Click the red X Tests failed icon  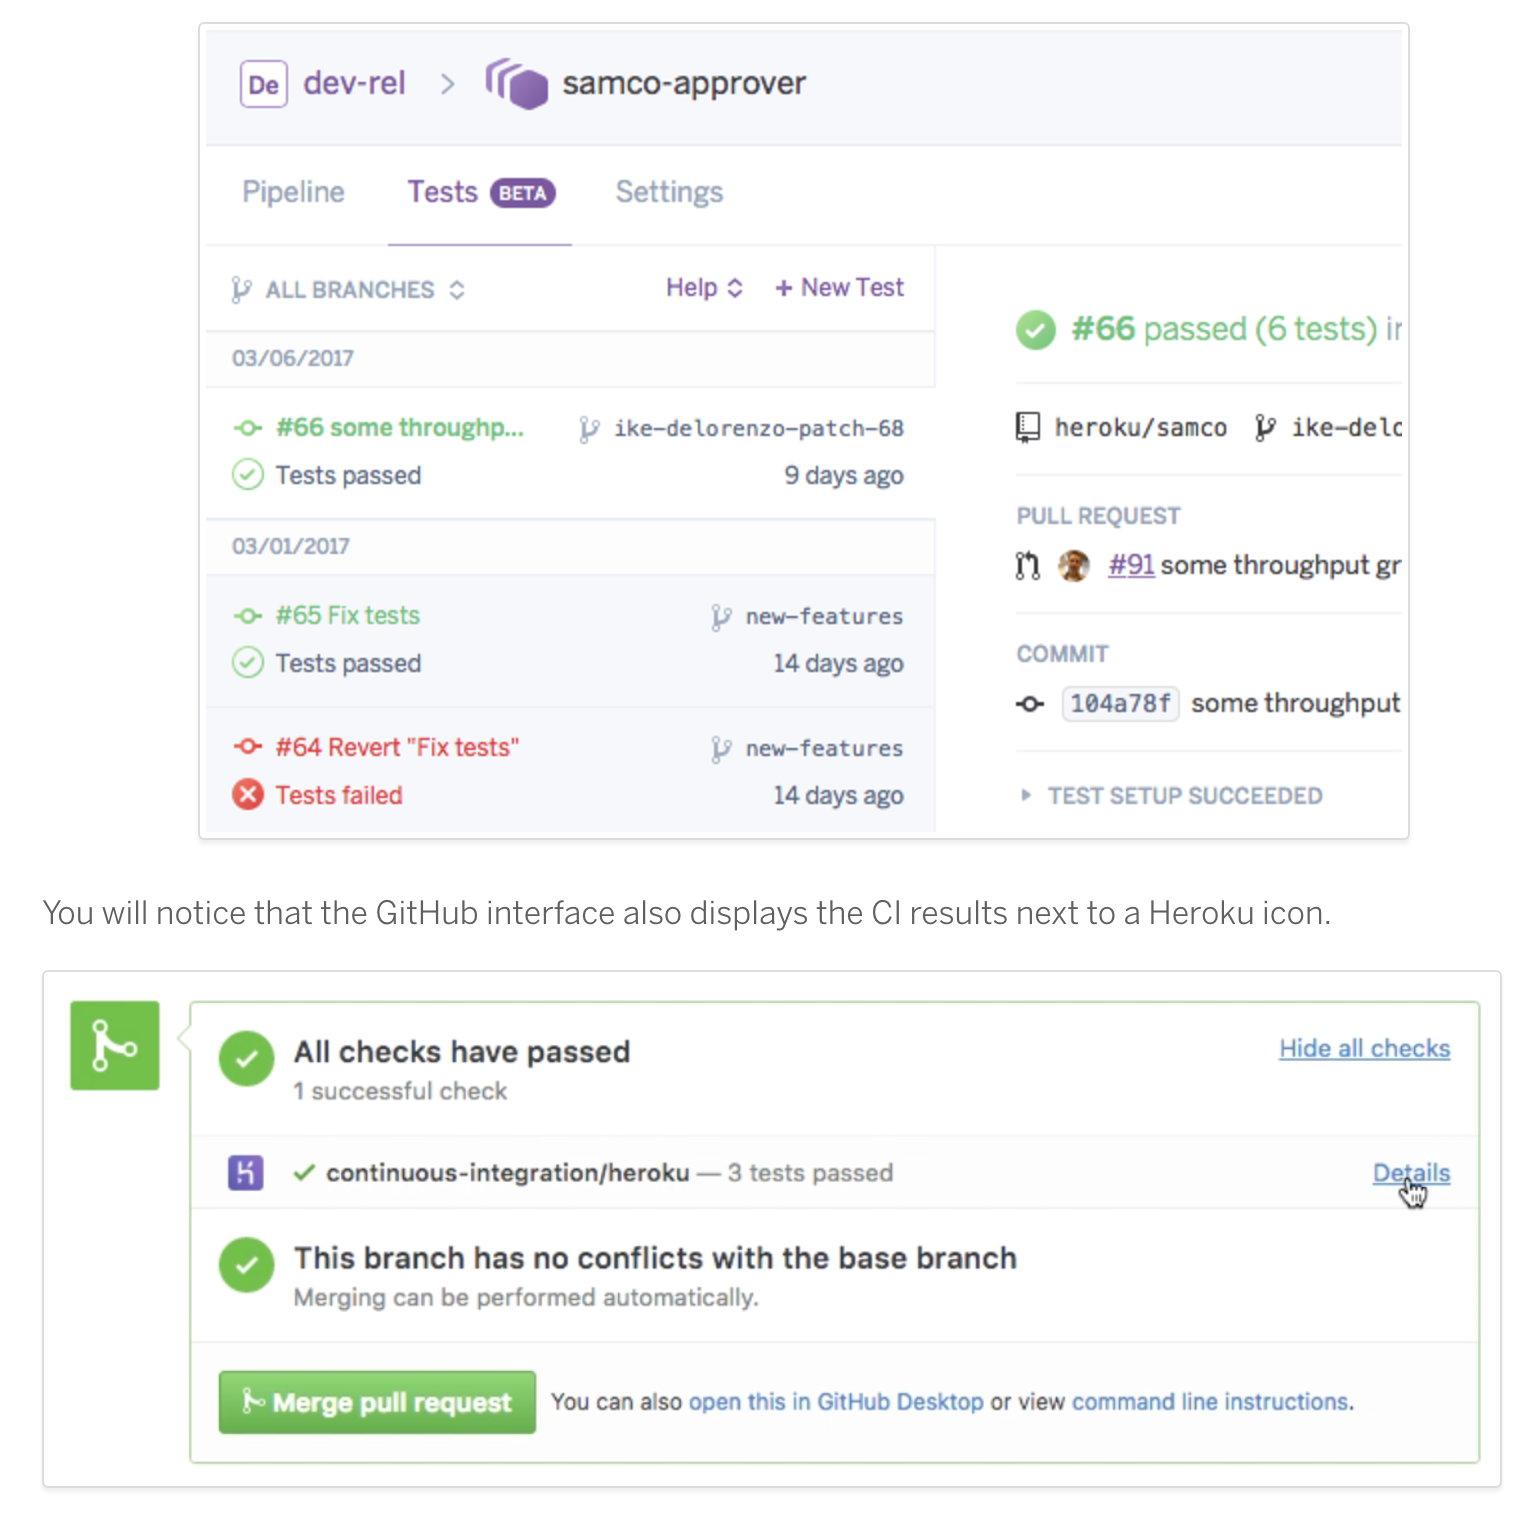[248, 794]
